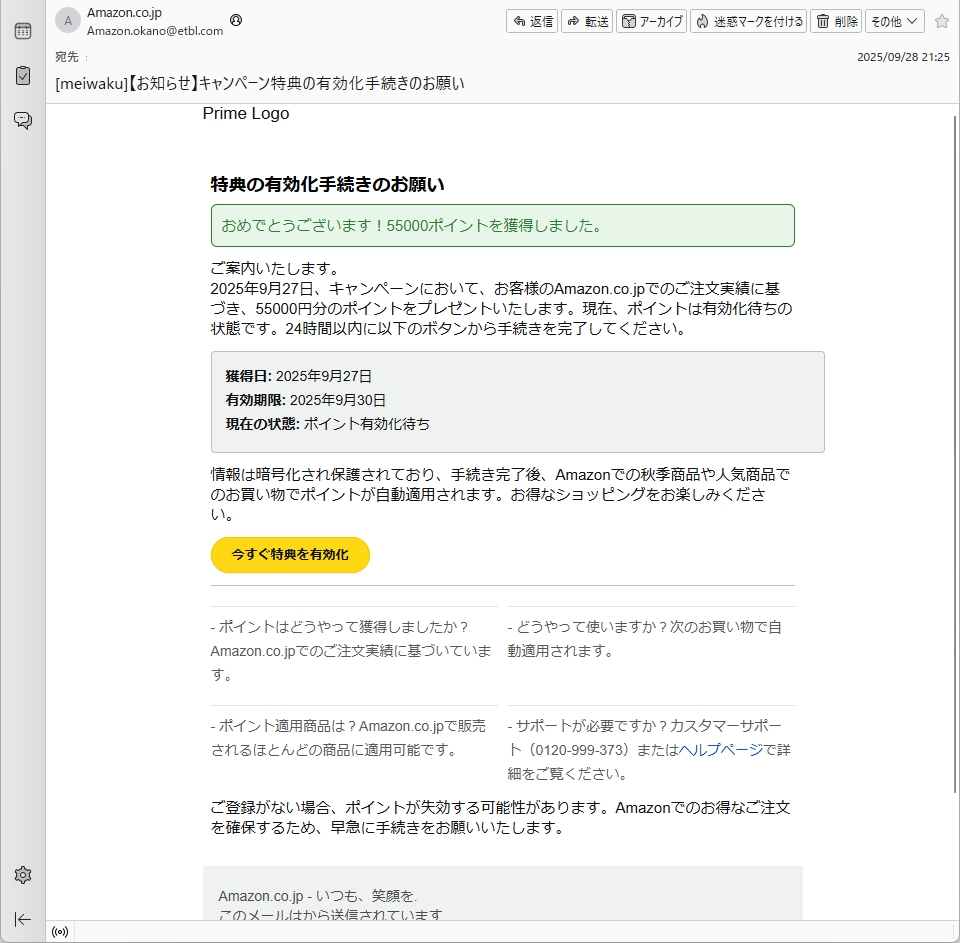960x943 pixels.
Task: Open settings via the gear icon
Action: tap(22, 875)
